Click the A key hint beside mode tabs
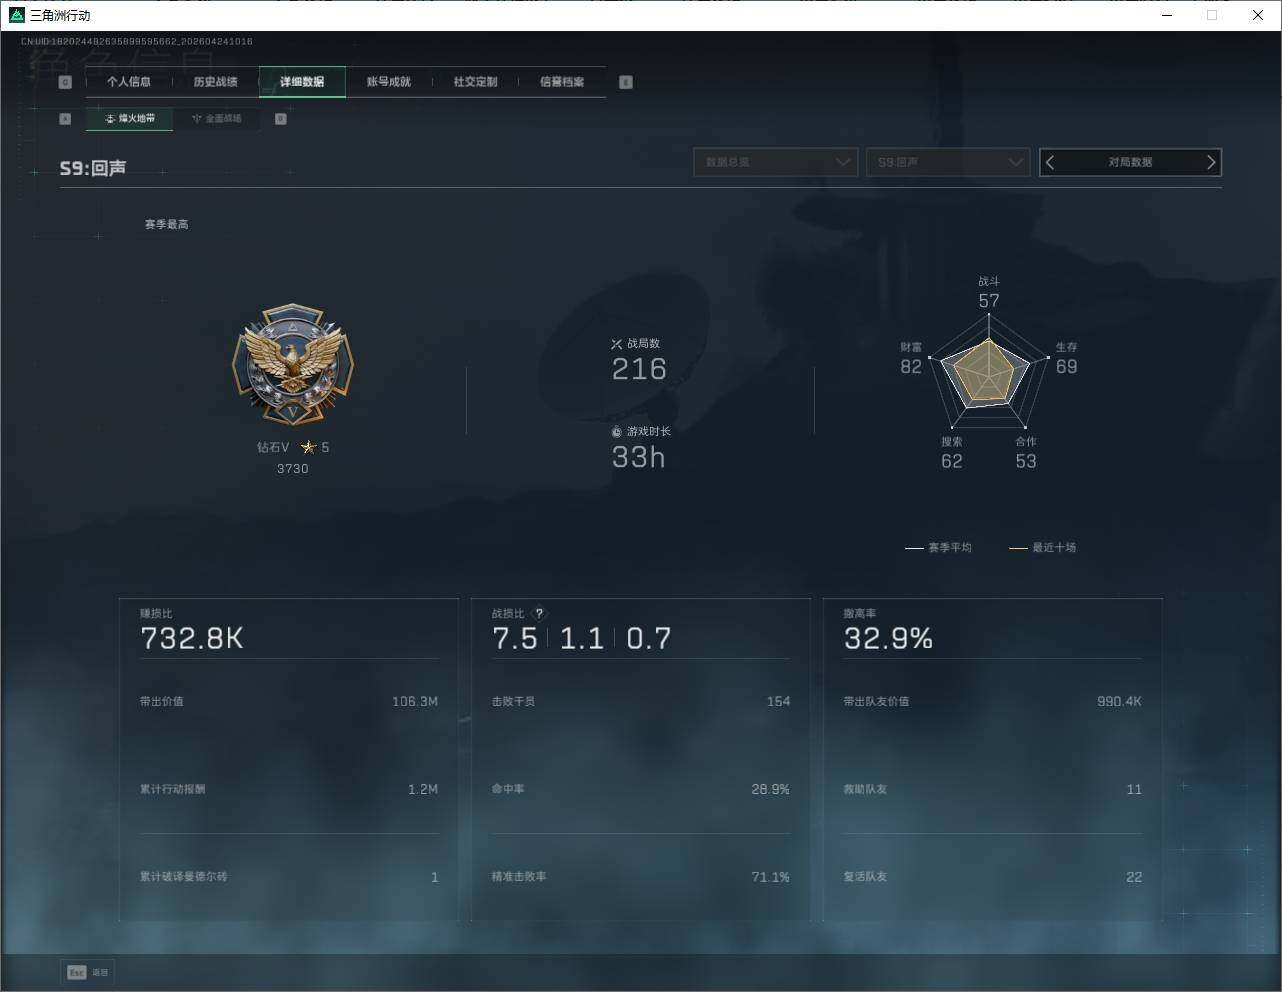This screenshot has height=992, width=1282. coord(65,119)
